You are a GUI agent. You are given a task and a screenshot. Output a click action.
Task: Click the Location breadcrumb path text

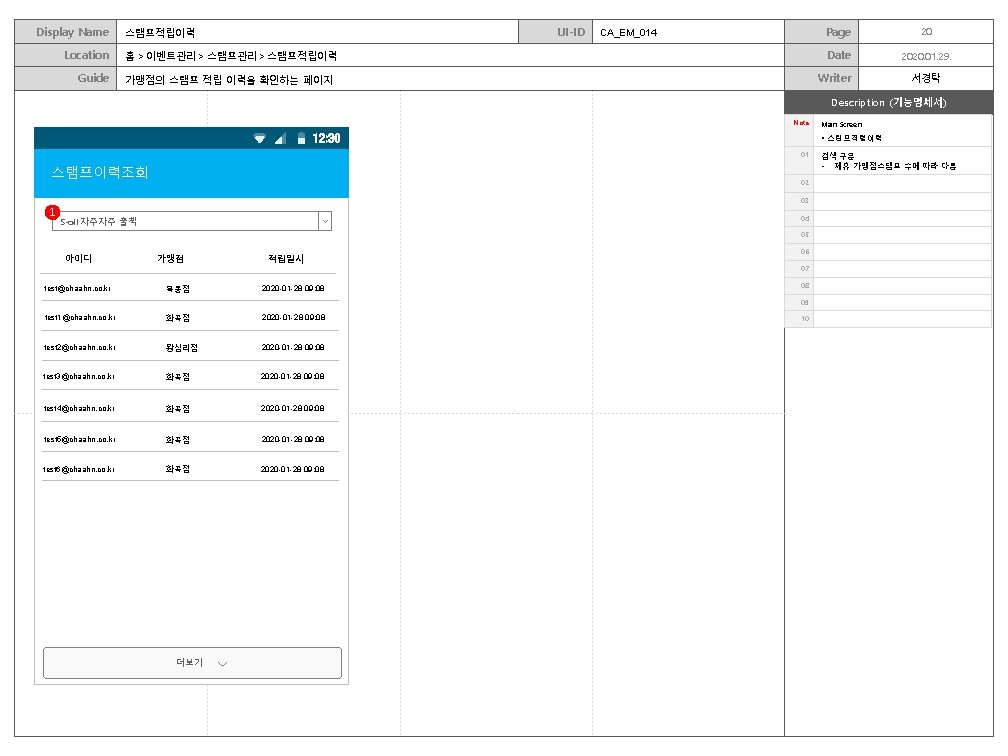coord(231,56)
